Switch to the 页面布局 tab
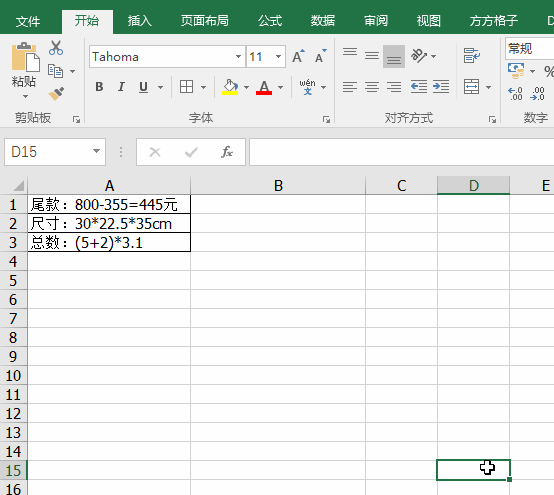 tap(205, 21)
